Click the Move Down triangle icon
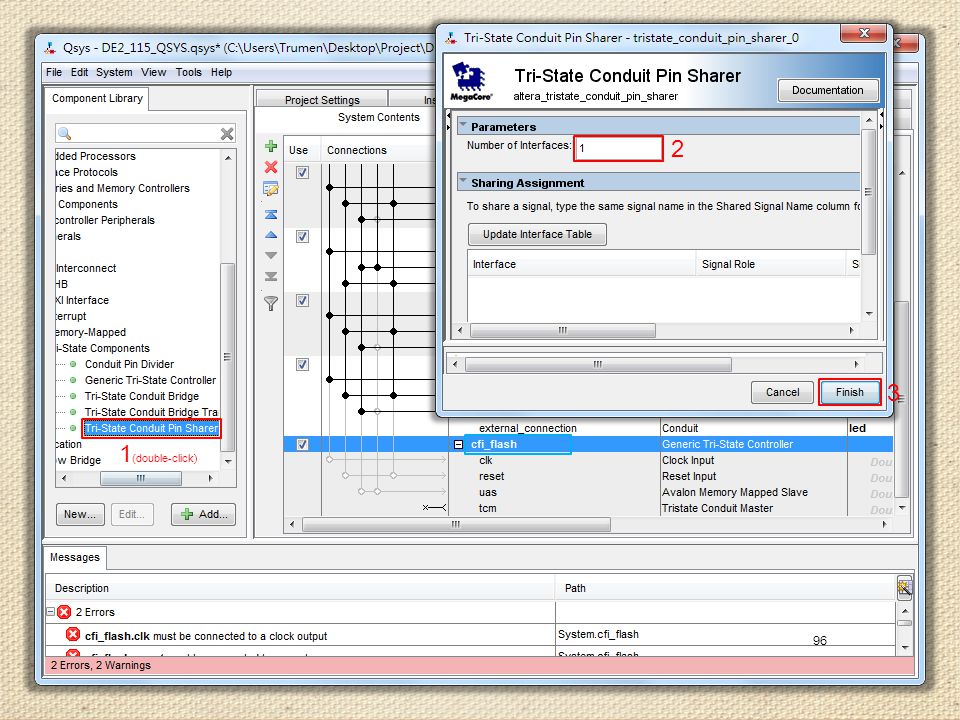 point(271,255)
